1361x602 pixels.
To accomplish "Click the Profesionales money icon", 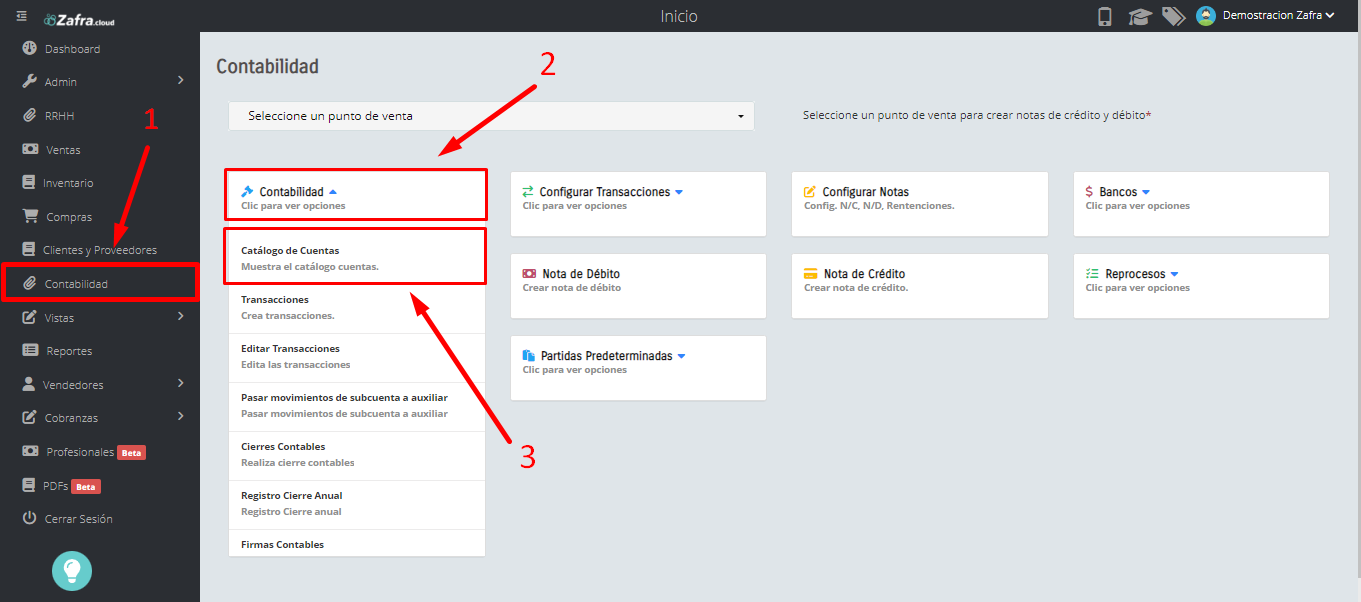I will point(30,451).
